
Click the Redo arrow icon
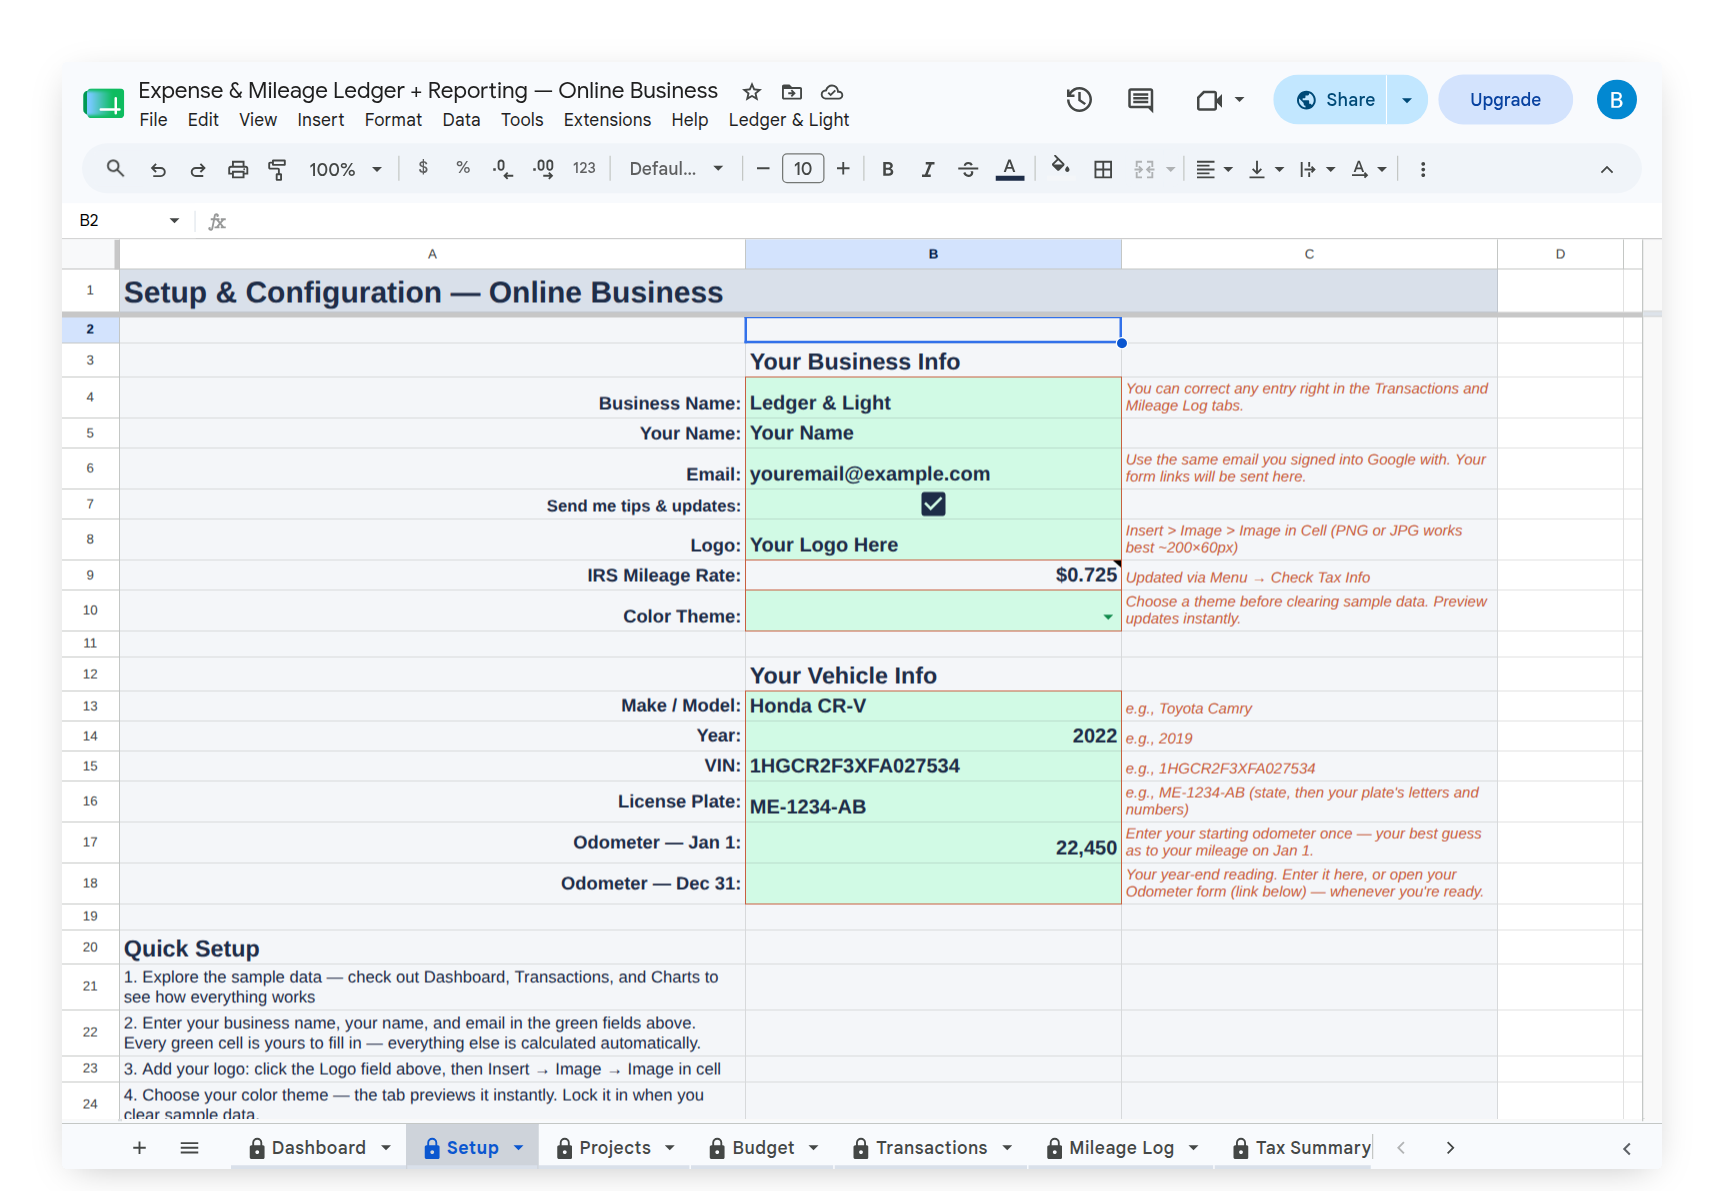coord(198,169)
